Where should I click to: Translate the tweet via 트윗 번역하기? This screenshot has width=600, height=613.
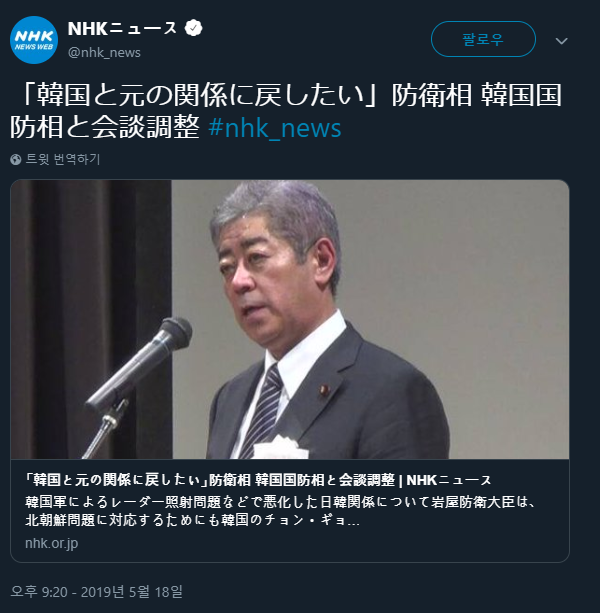click(x=63, y=159)
